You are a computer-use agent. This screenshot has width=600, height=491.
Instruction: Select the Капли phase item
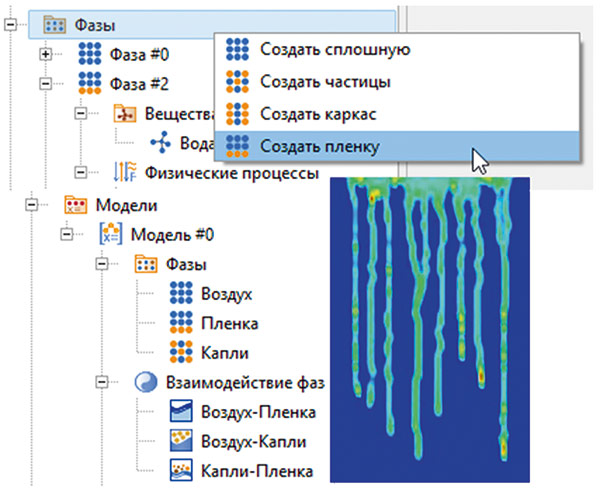[x=221, y=352]
